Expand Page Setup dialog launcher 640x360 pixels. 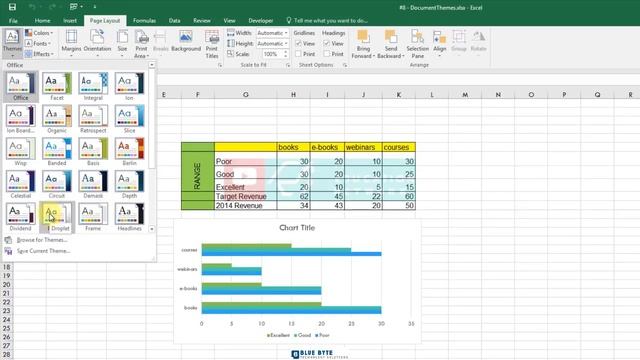tap(220, 65)
